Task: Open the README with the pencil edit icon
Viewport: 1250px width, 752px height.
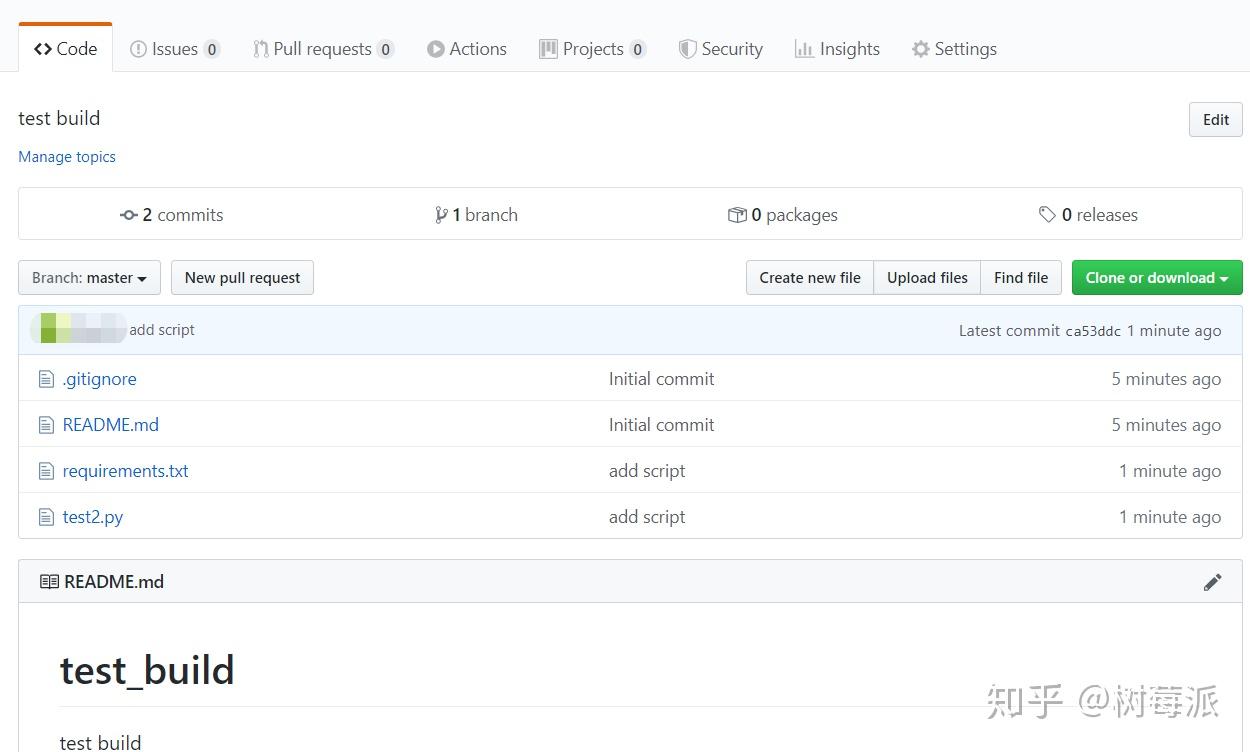Action: pyautogui.click(x=1213, y=581)
